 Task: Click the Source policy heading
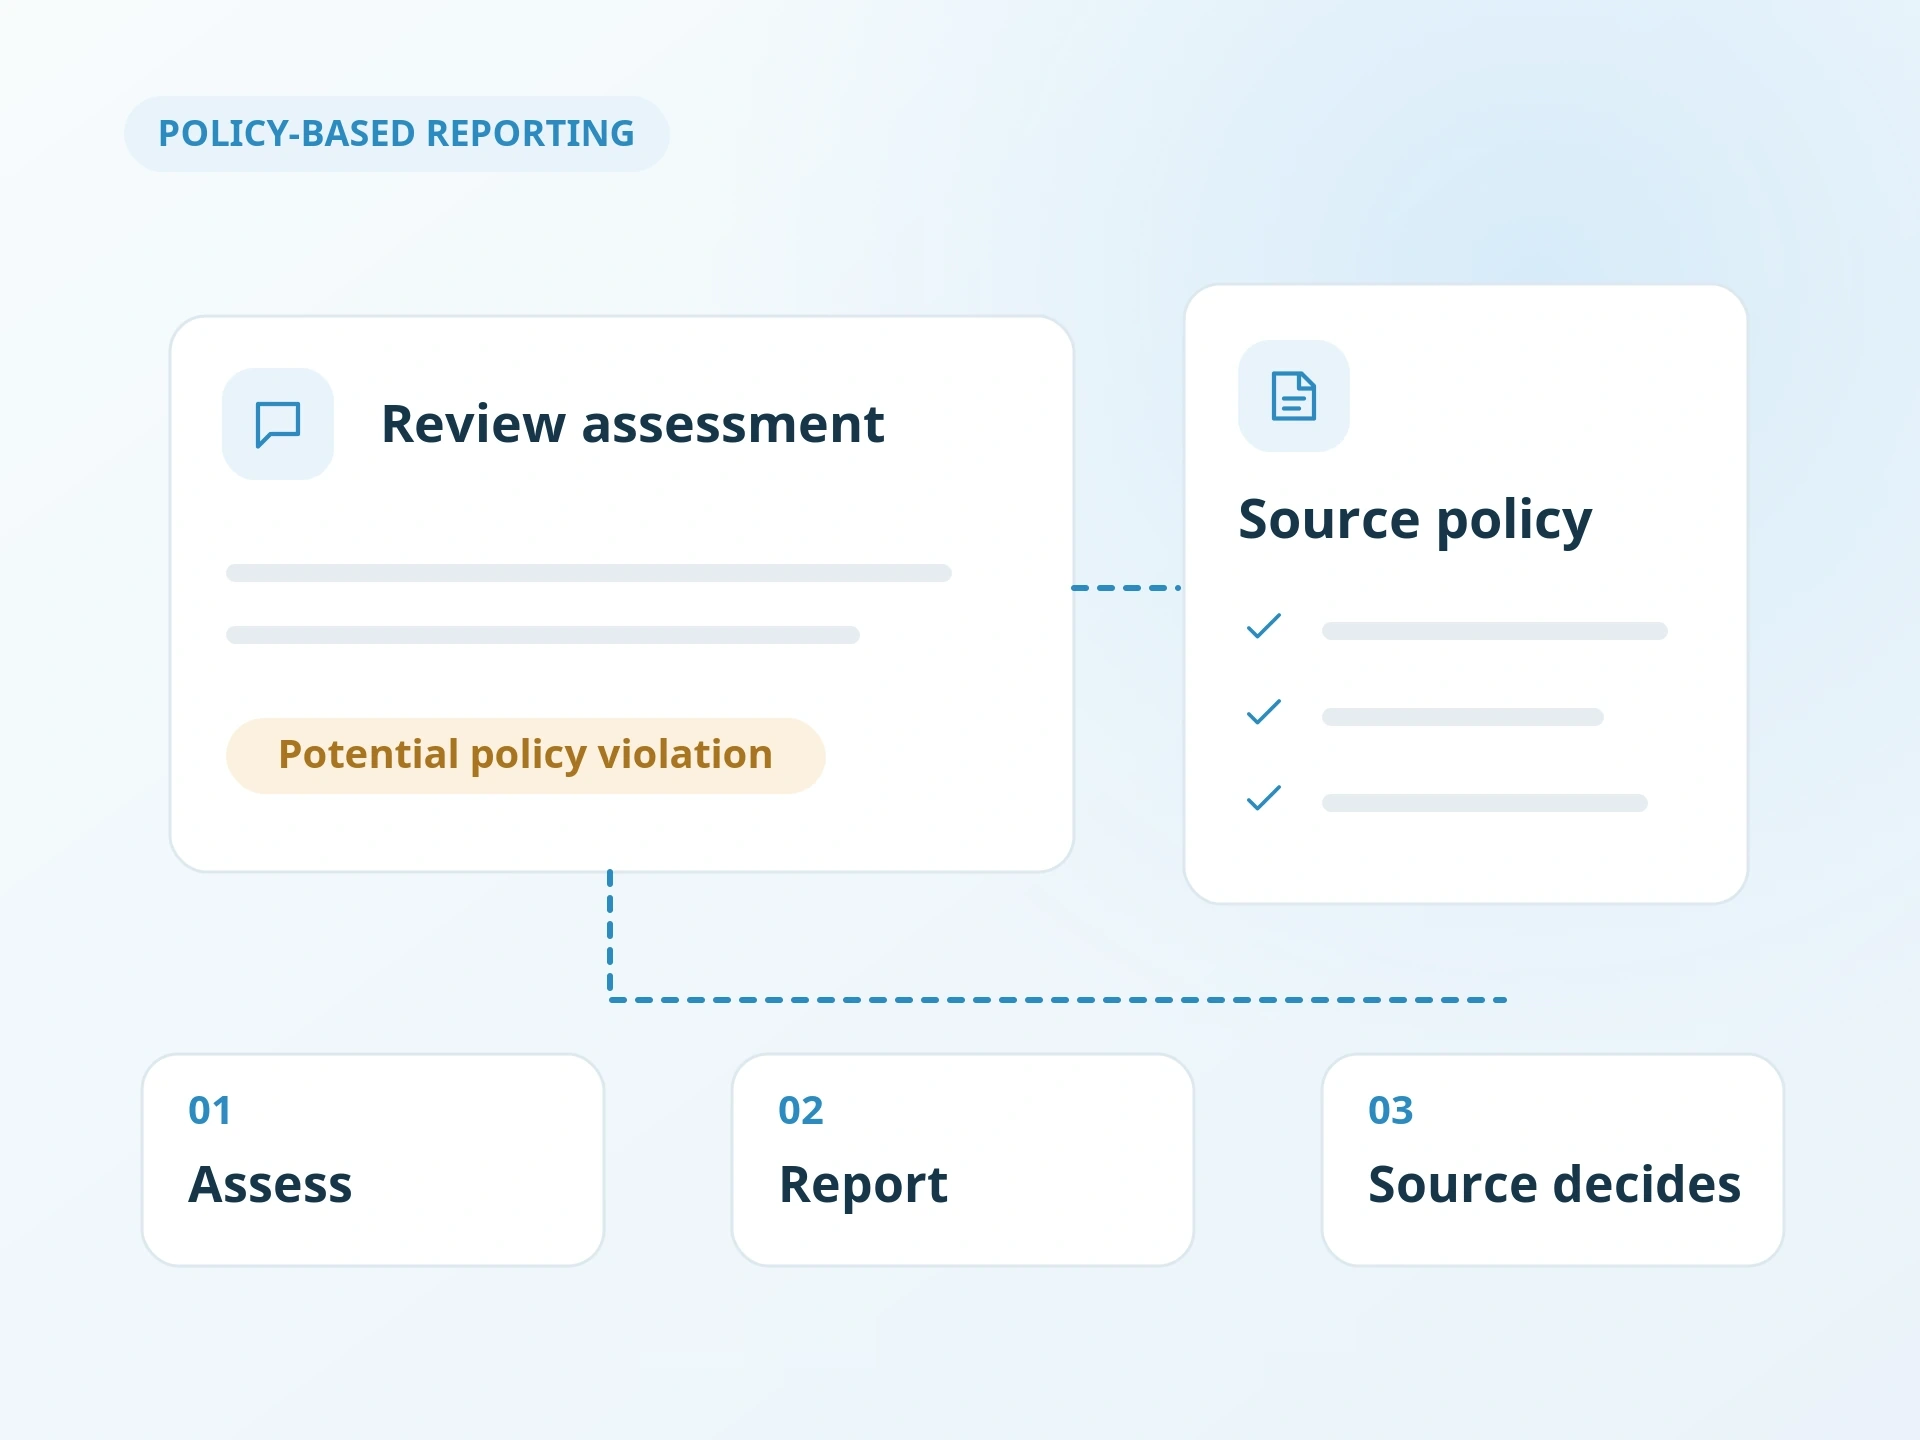pyautogui.click(x=1415, y=521)
